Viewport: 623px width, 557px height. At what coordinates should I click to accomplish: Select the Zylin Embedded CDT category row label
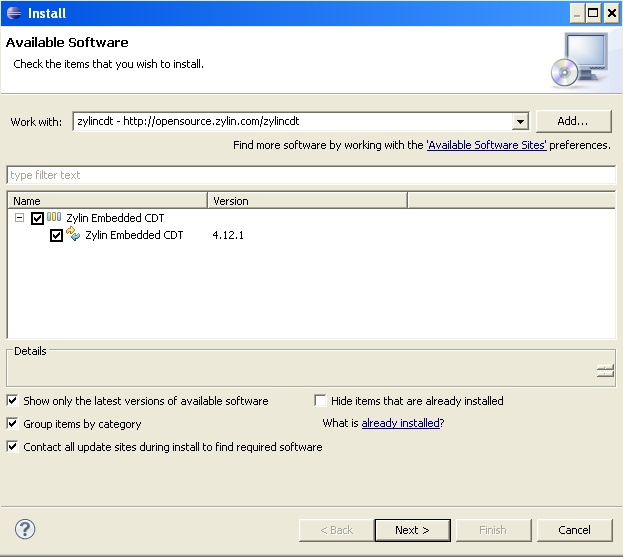[115, 218]
